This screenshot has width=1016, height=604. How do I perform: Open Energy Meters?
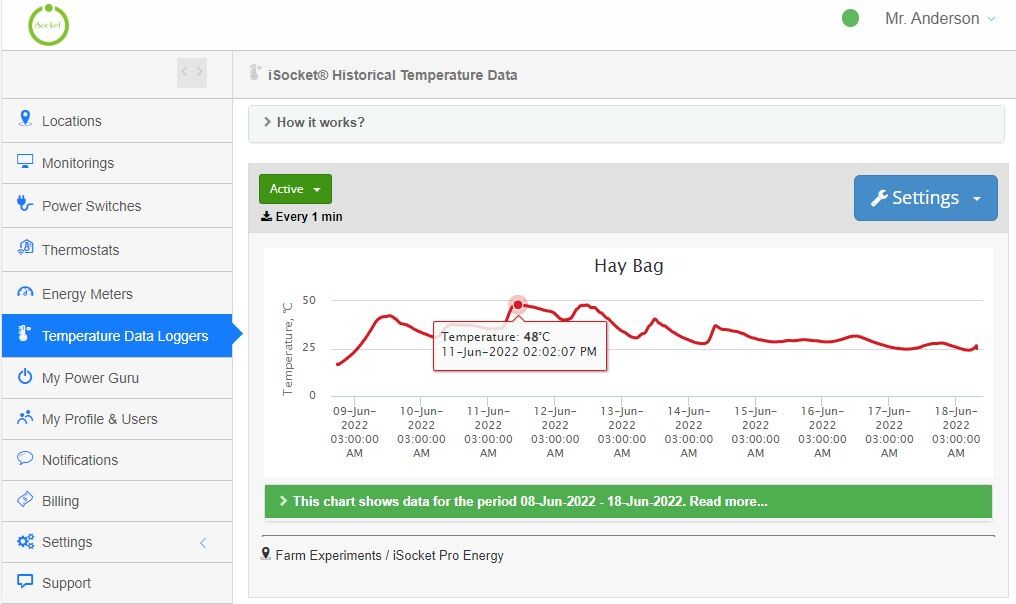[117, 294]
